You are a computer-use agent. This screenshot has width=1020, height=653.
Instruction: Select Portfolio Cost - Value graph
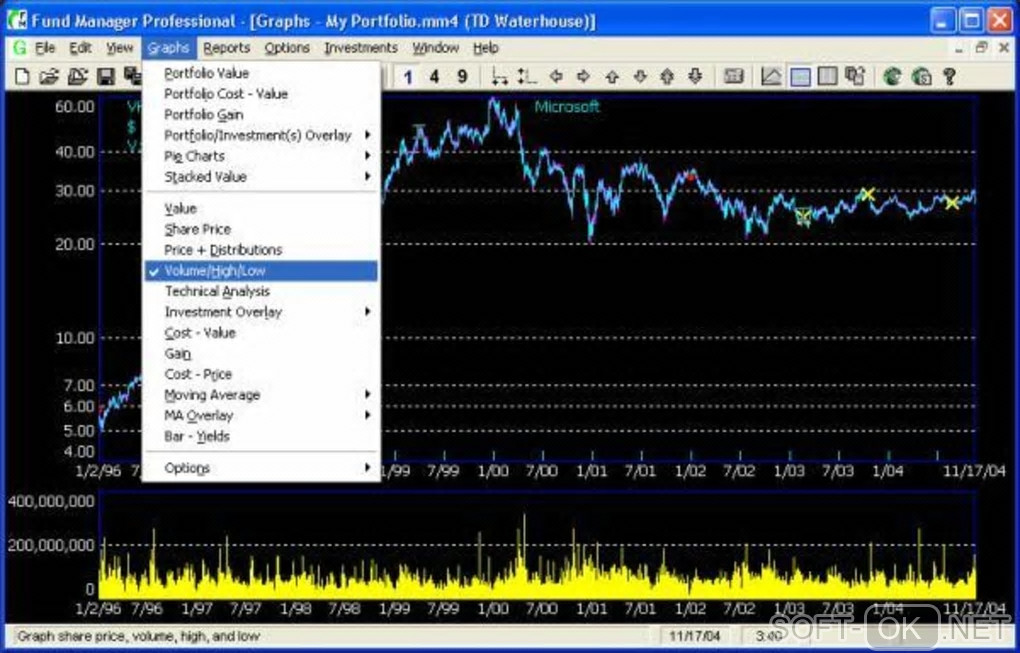pyautogui.click(x=261, y=94)
